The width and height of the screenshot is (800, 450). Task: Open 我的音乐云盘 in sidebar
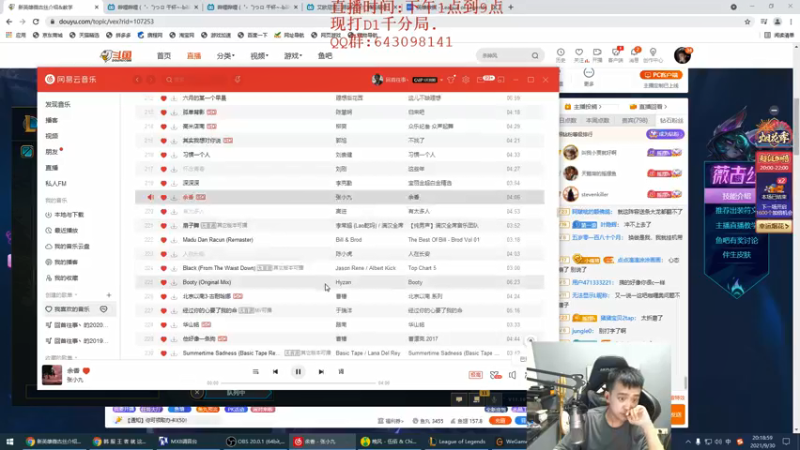click(68, 246)
